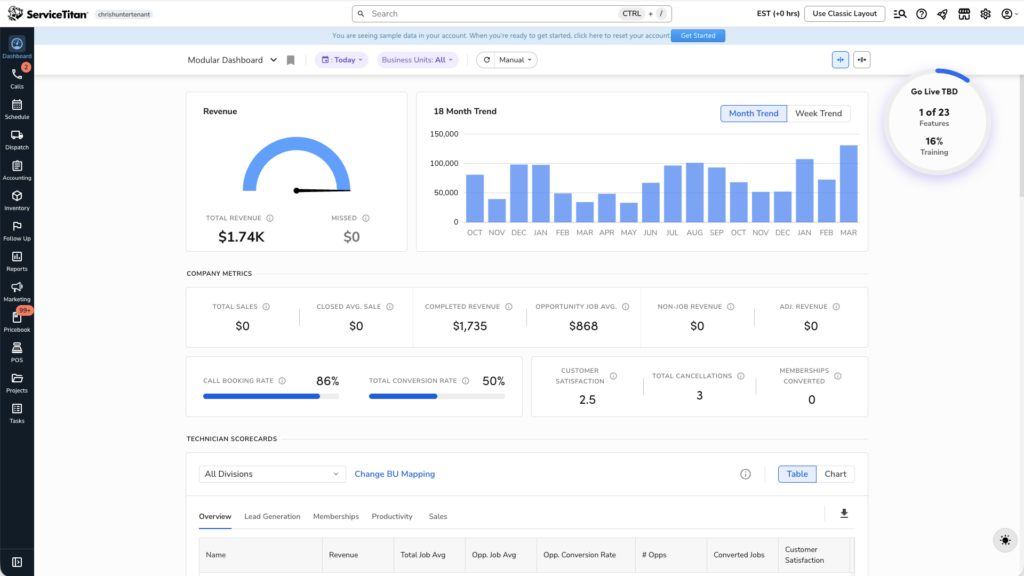Open the All Divisions dropdown
Screen dimensions: 1024x576
[272, 474]
